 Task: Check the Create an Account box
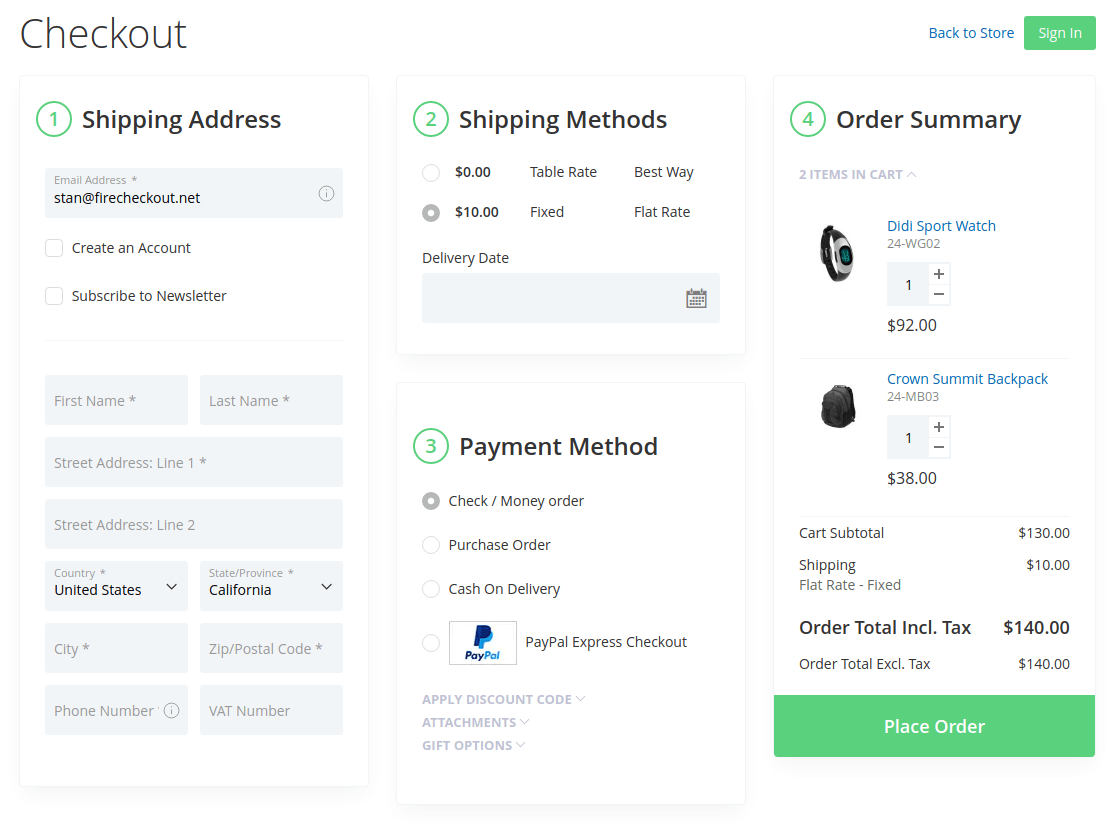[54, 248]
